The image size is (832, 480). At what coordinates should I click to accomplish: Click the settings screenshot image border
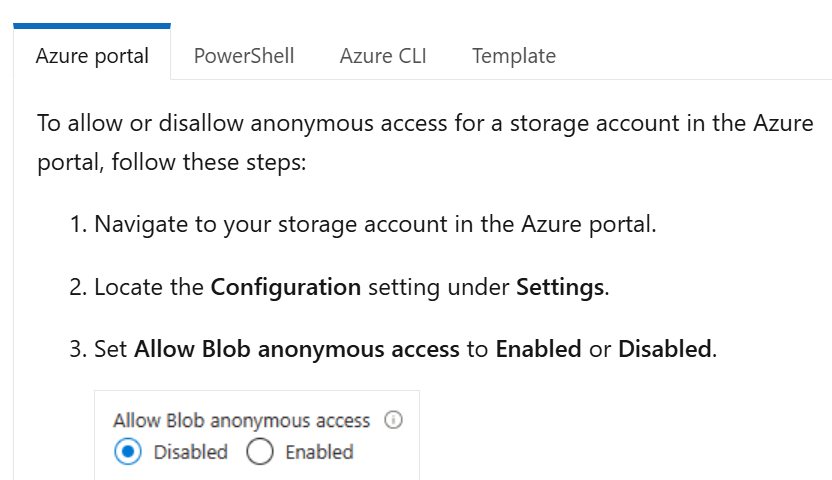pyautogui.click(x=257, y=435)
